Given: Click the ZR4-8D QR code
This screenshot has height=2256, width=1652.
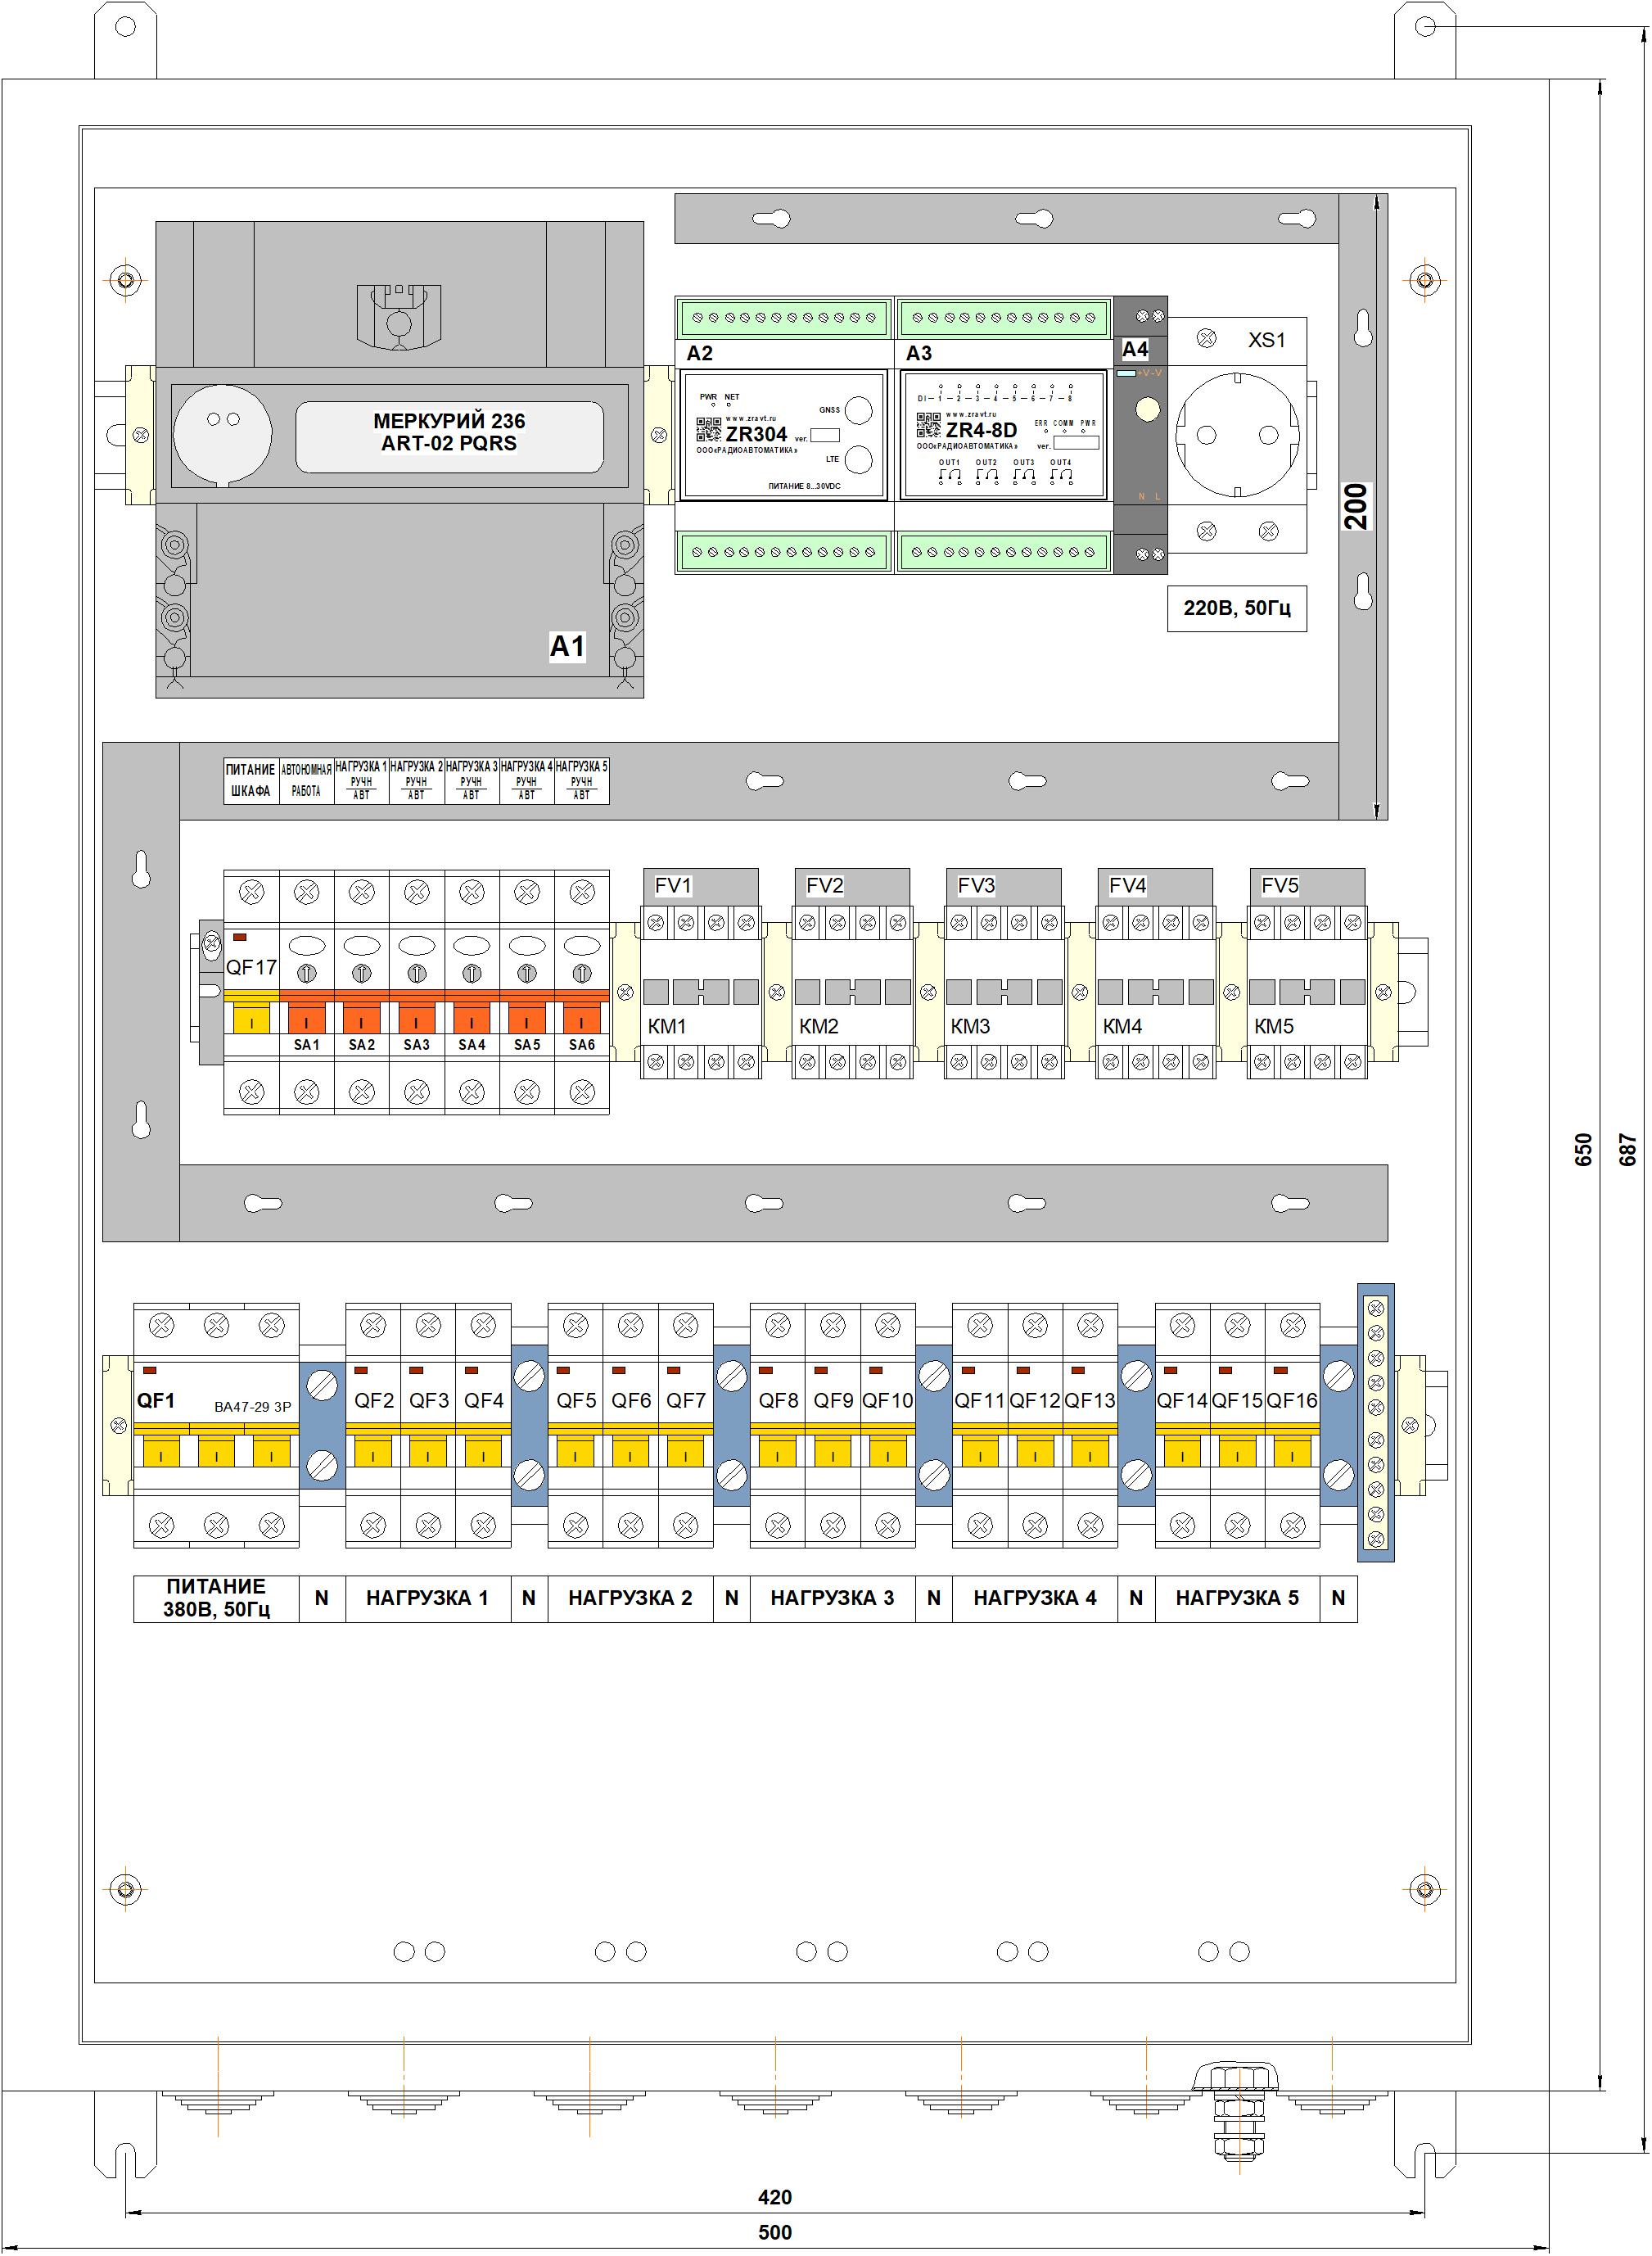Looking at the screenshot, I should point(928,426).
